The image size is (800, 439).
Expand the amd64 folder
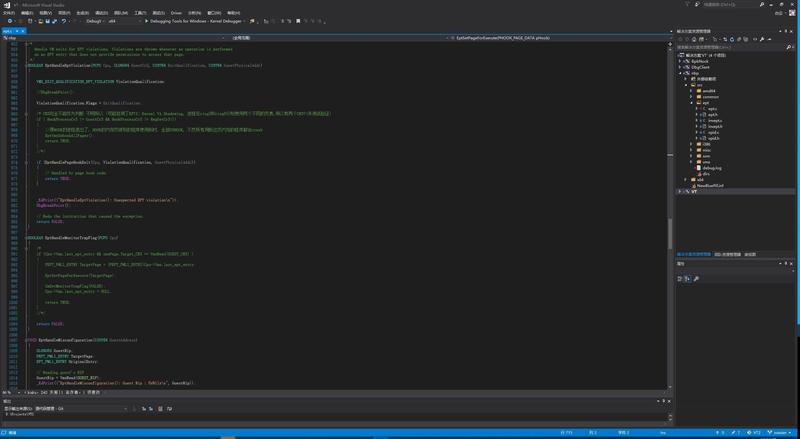click(x=691, y=91)
